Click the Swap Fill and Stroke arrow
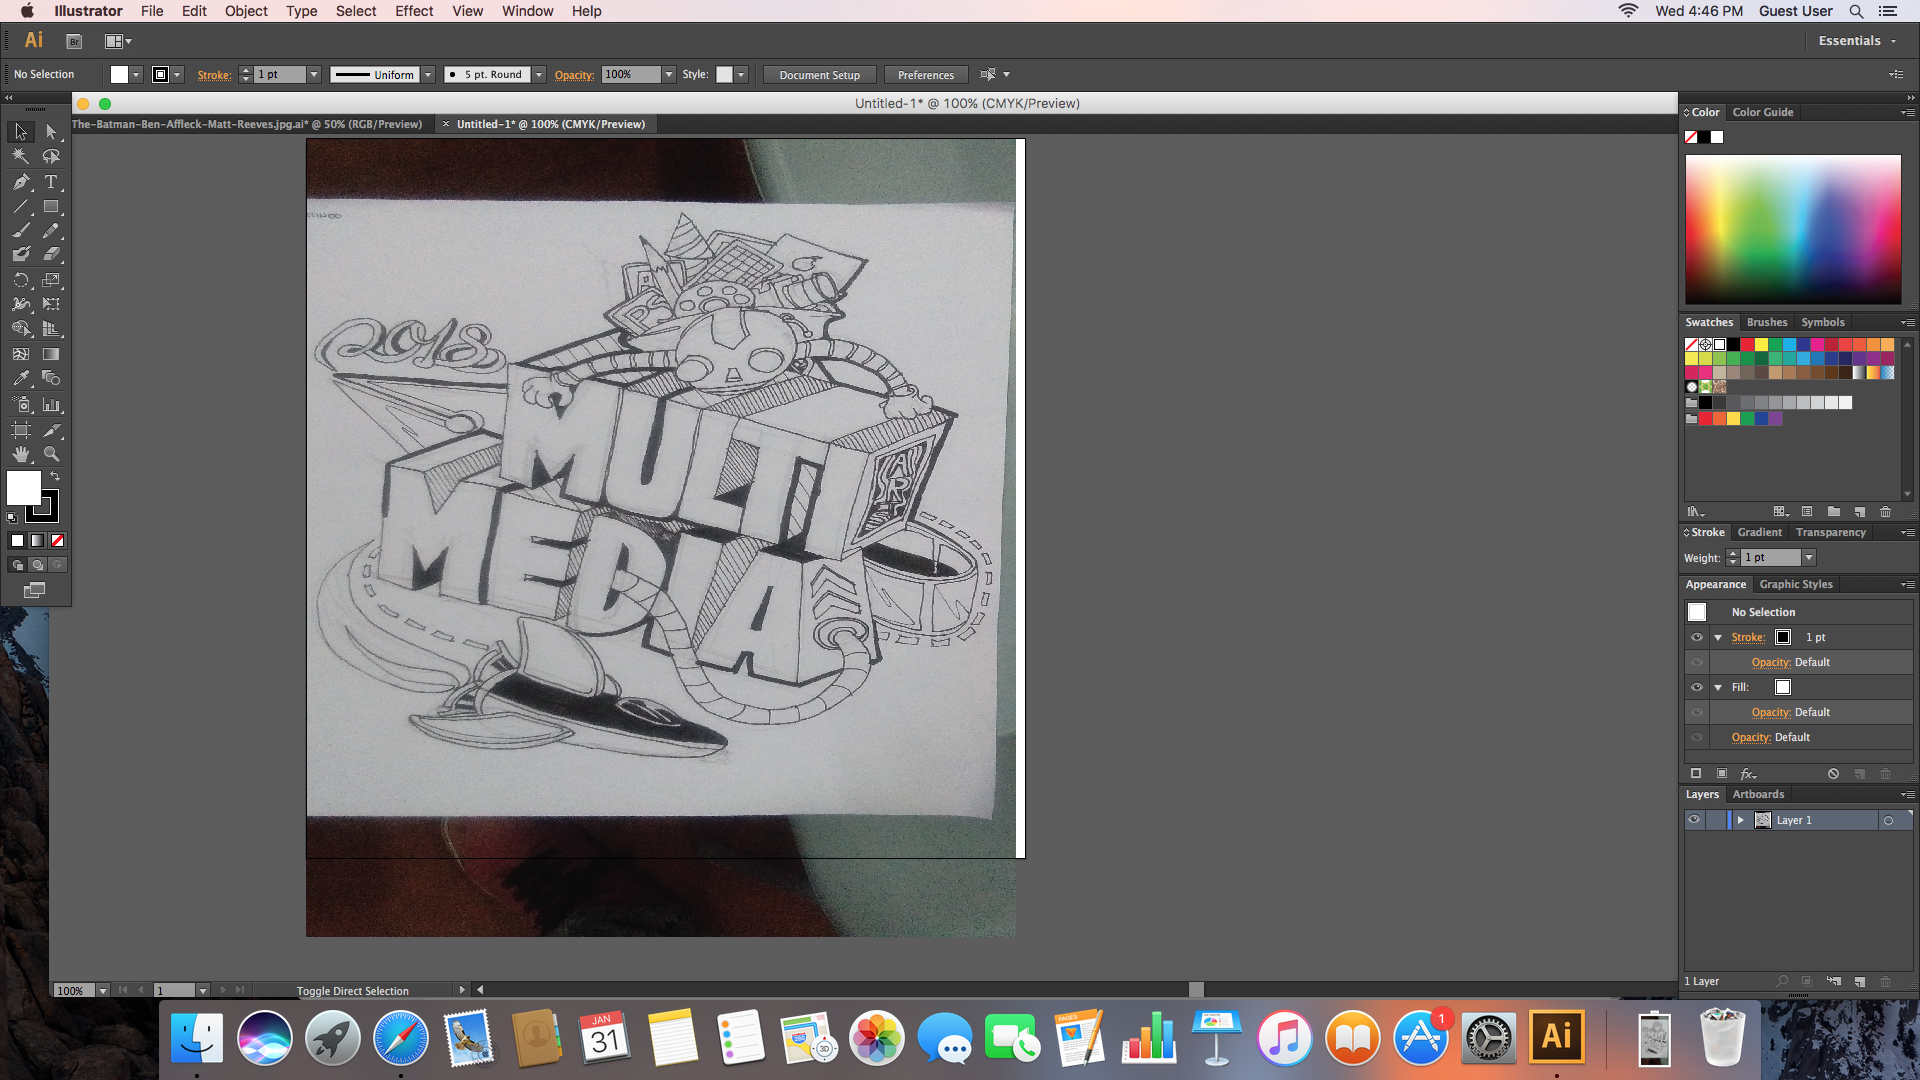Image resolution: width=1920 pixels, height=1080 pixels. [55, 477]
